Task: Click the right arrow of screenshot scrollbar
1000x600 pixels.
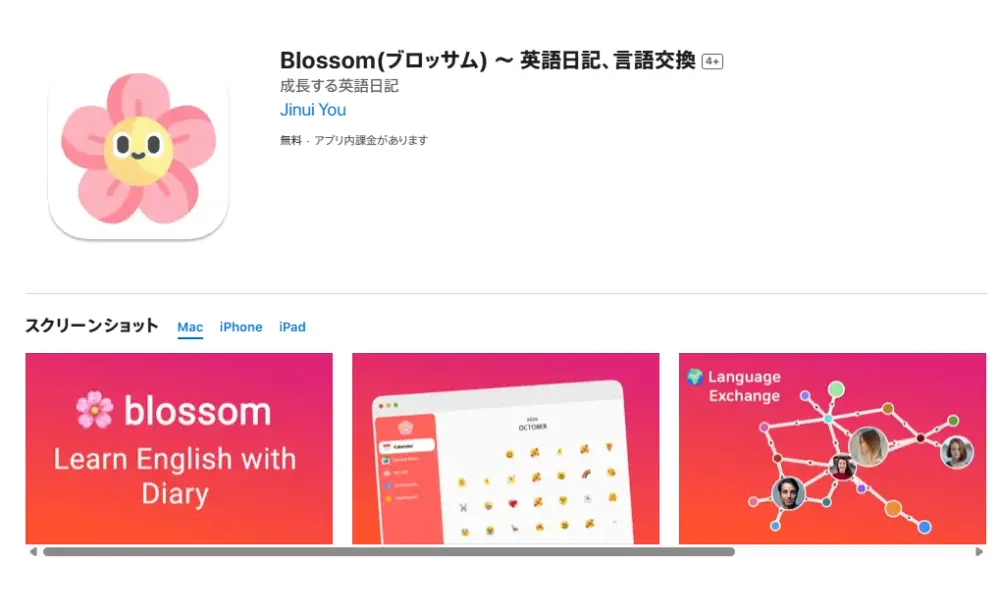Action: 979,552
